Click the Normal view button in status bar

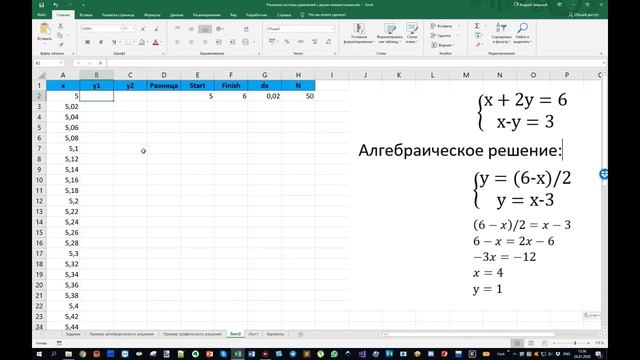tap(517, 343)
